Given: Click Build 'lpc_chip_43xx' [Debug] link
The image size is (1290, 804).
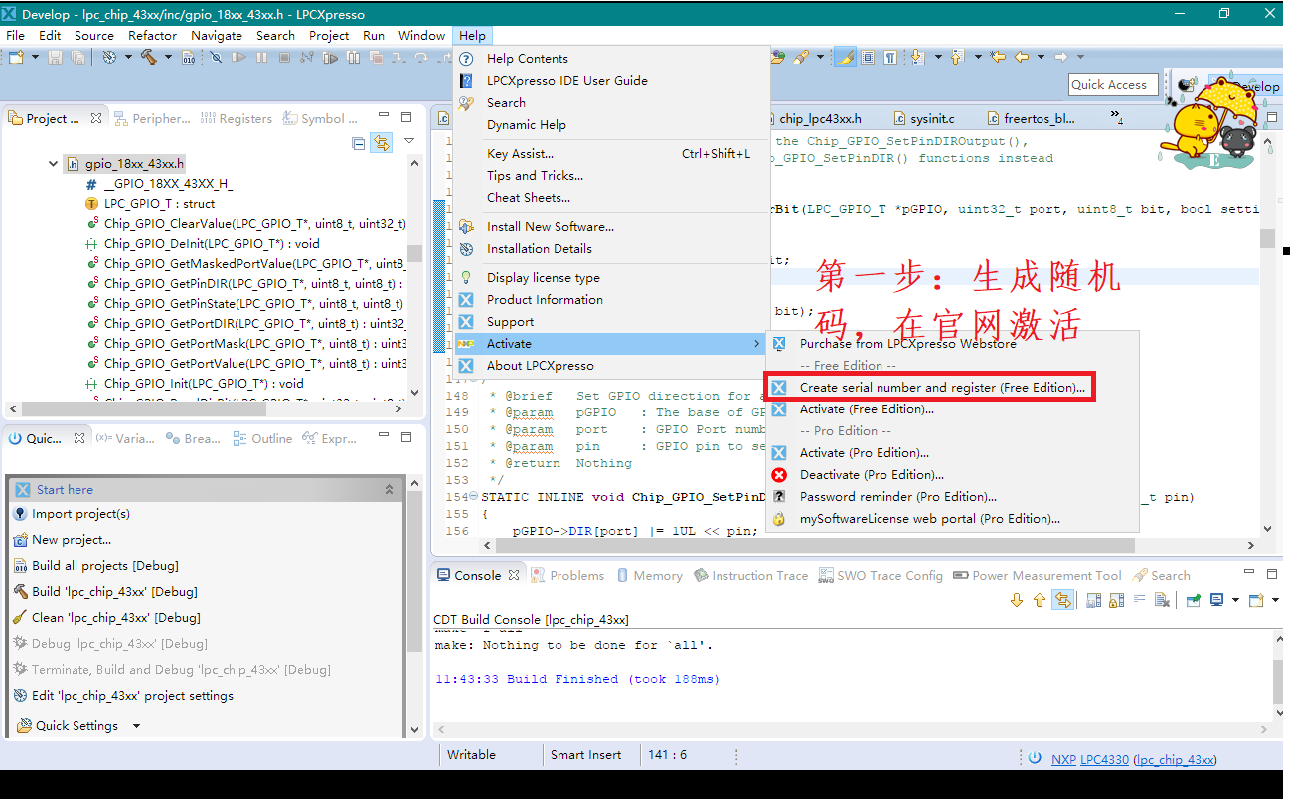Looking at the screenshot, I should (x=106, y=592).
